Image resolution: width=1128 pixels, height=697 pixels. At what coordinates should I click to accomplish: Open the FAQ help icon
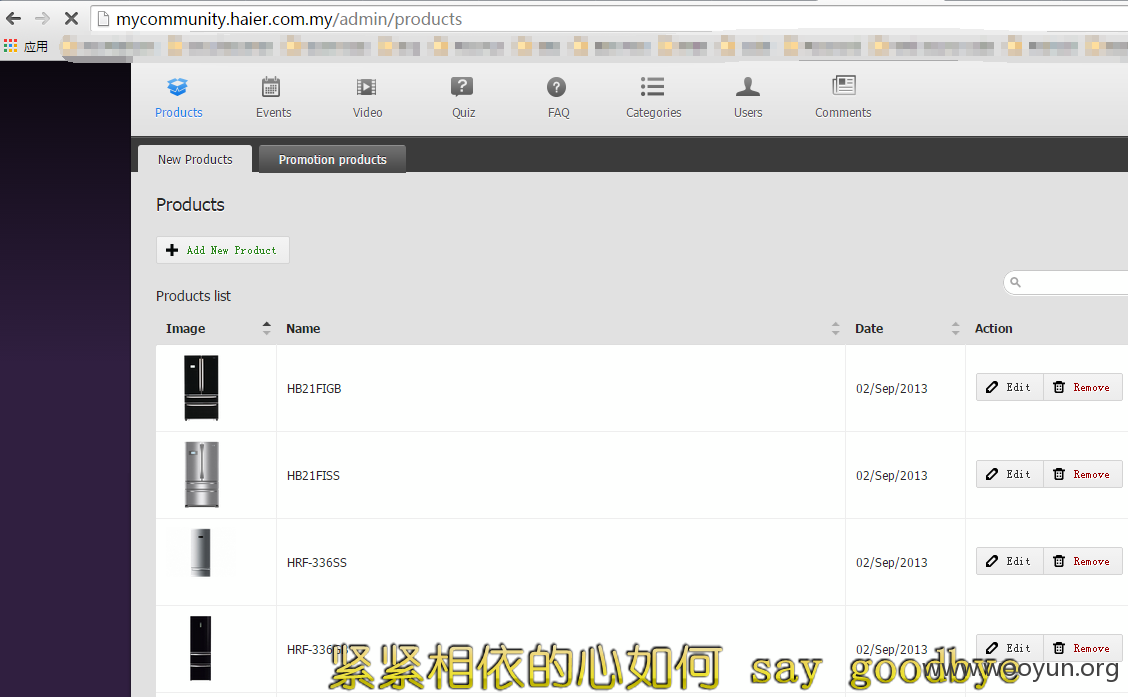click(x=556, y=87)
